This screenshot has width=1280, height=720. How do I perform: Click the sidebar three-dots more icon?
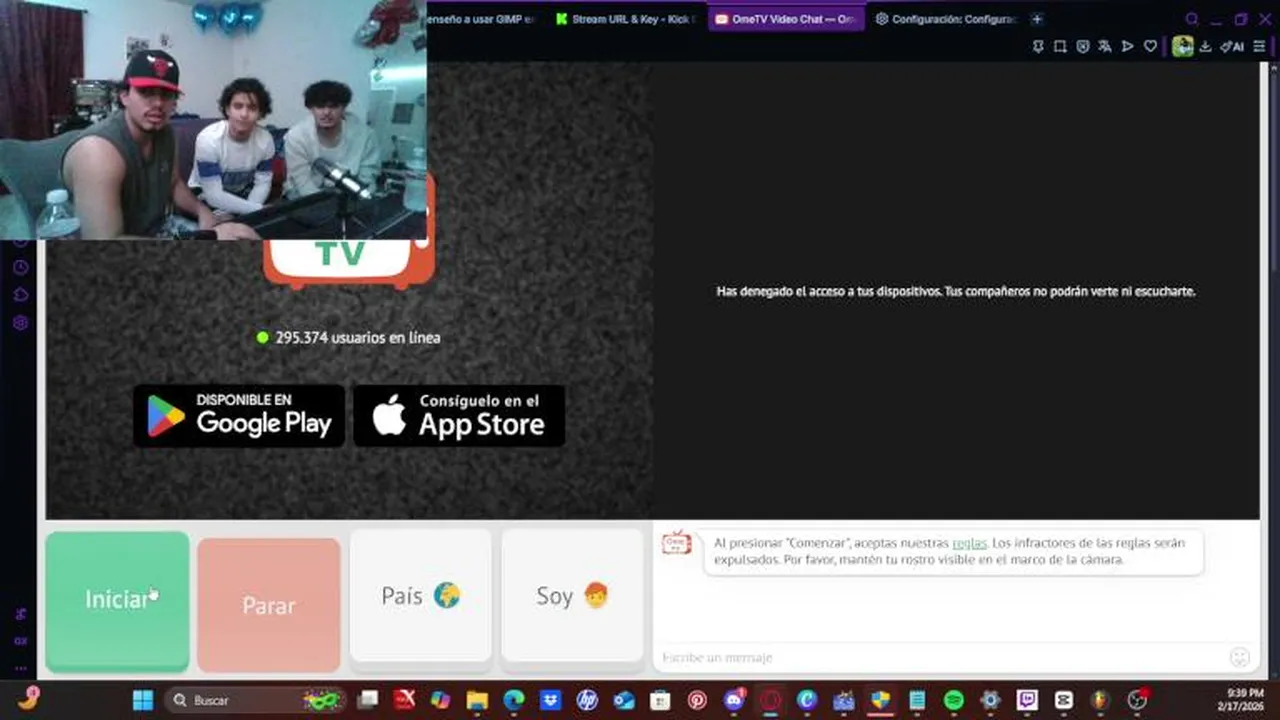point(20,668)
